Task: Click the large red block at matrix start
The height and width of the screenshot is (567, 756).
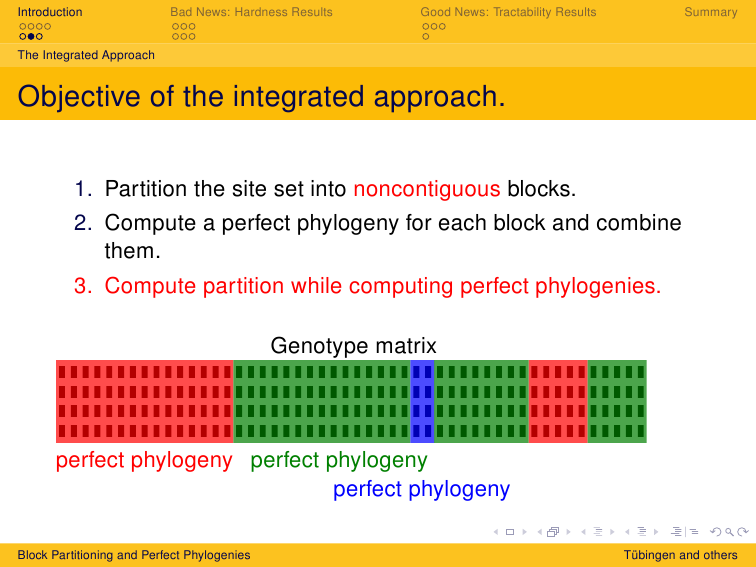Action: tap(145, 401)
